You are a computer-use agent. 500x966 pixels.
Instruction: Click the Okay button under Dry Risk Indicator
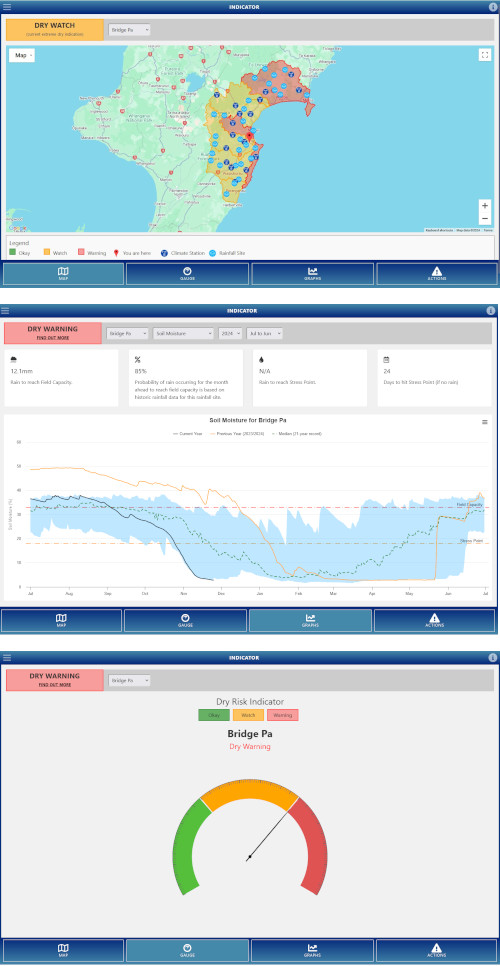[x=214, y=715]
